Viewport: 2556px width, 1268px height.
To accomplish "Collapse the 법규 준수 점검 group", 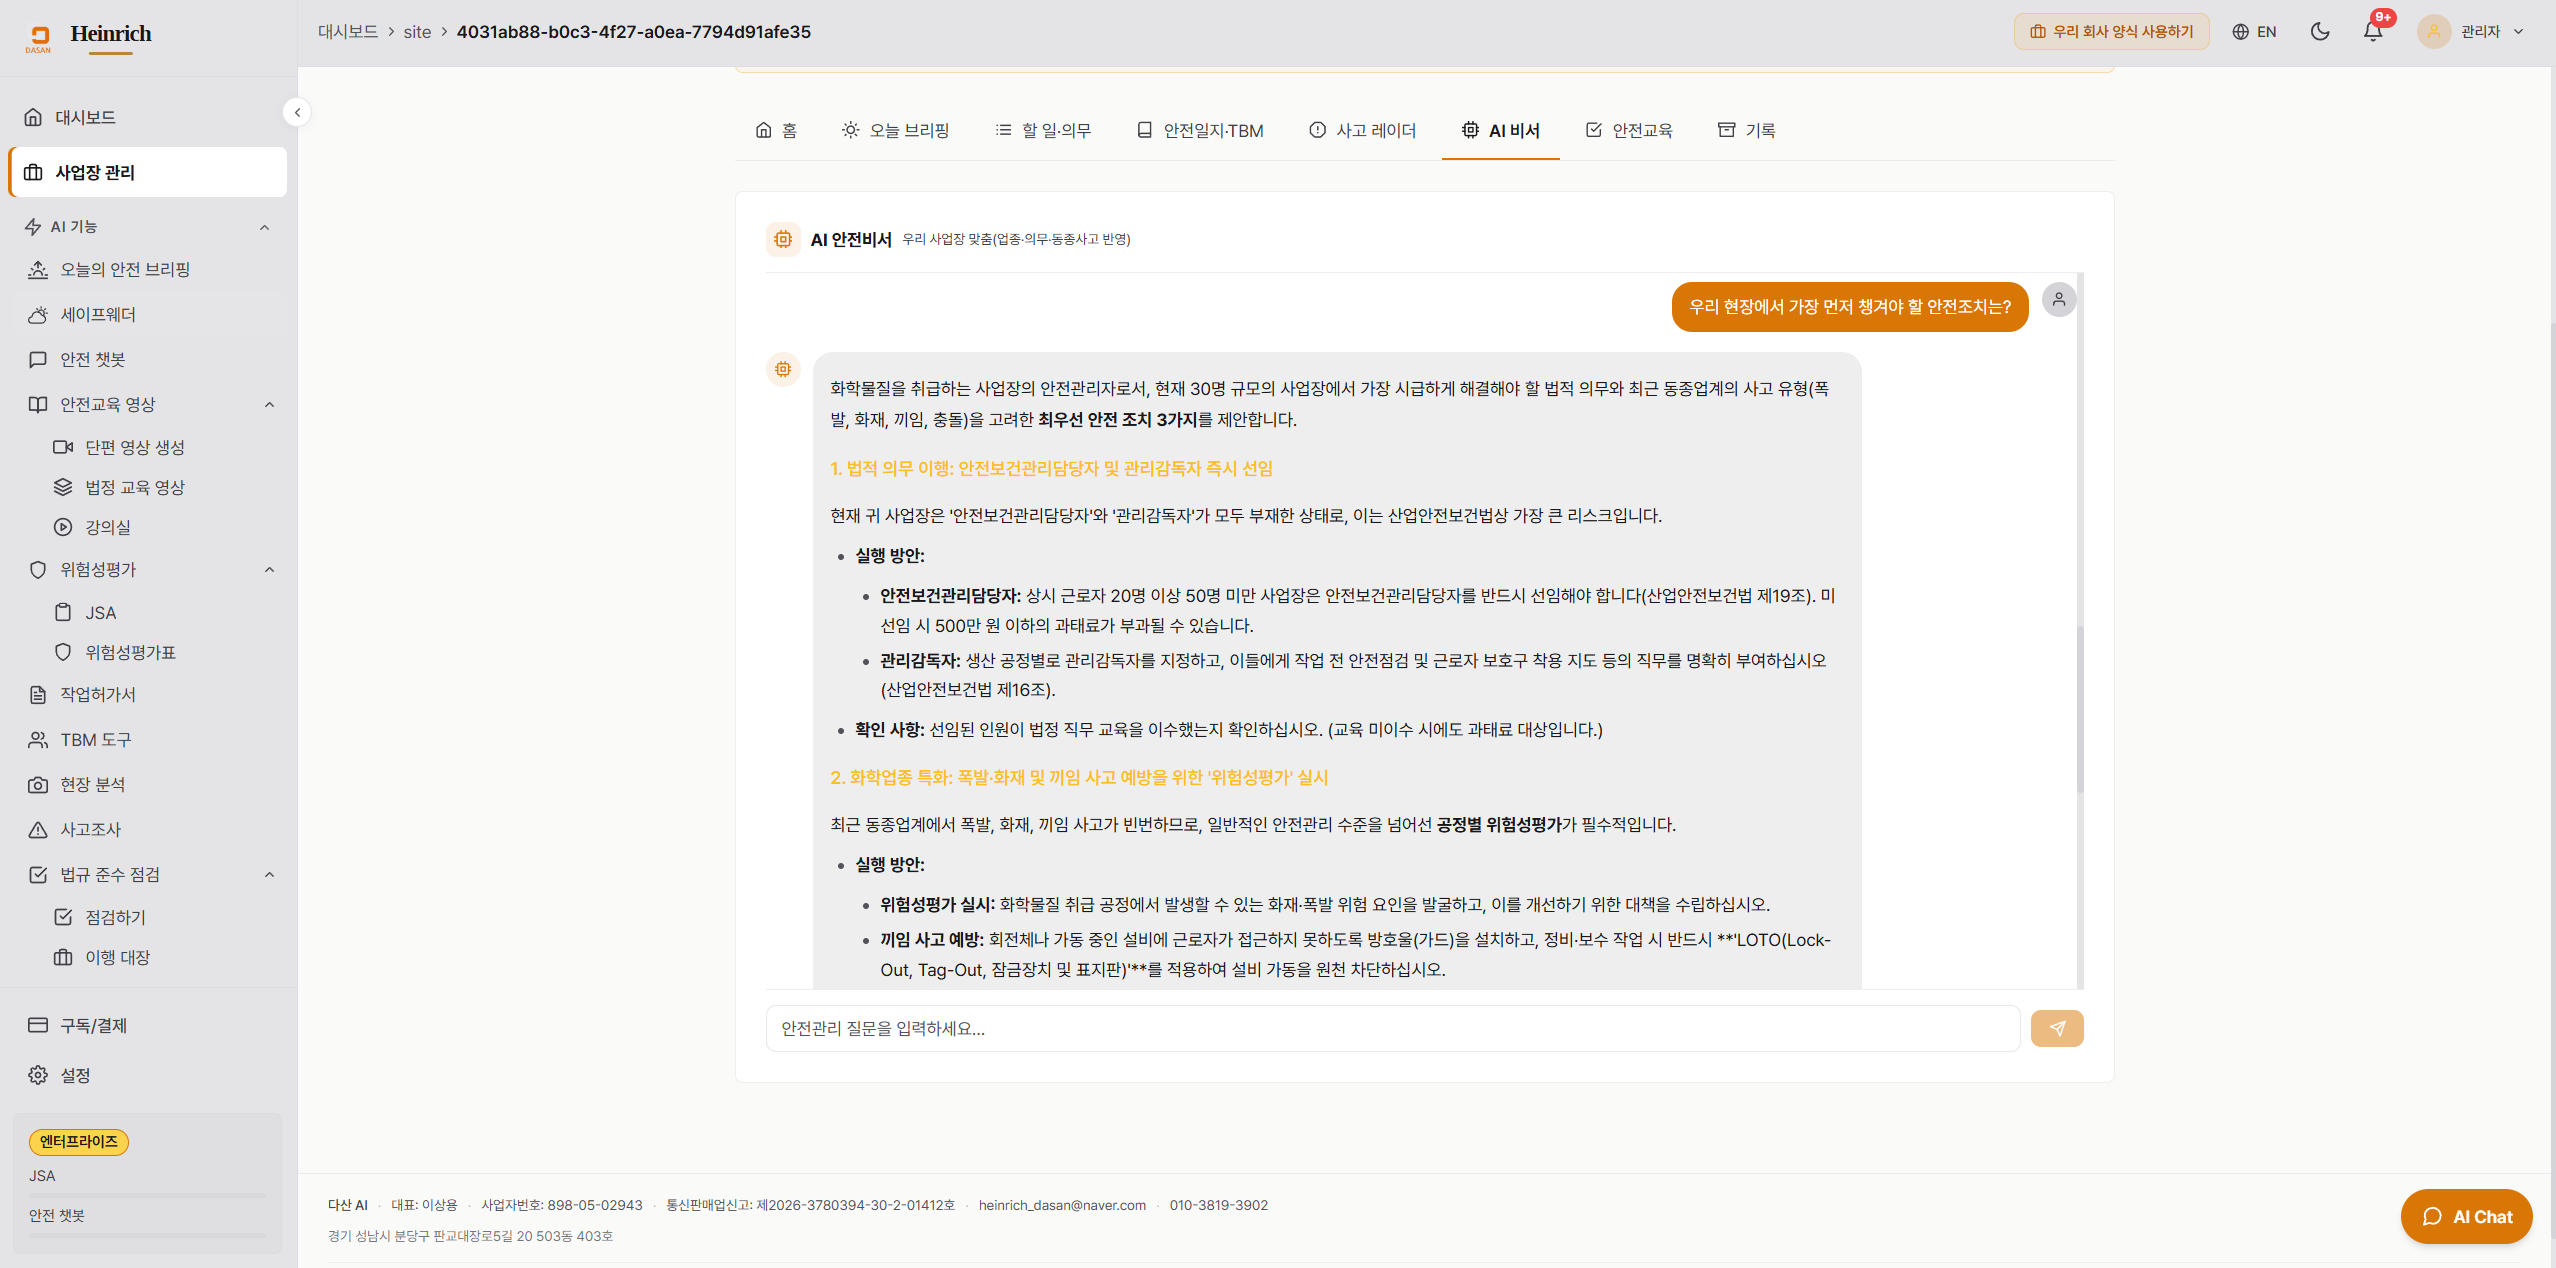I will coord(269,874).
